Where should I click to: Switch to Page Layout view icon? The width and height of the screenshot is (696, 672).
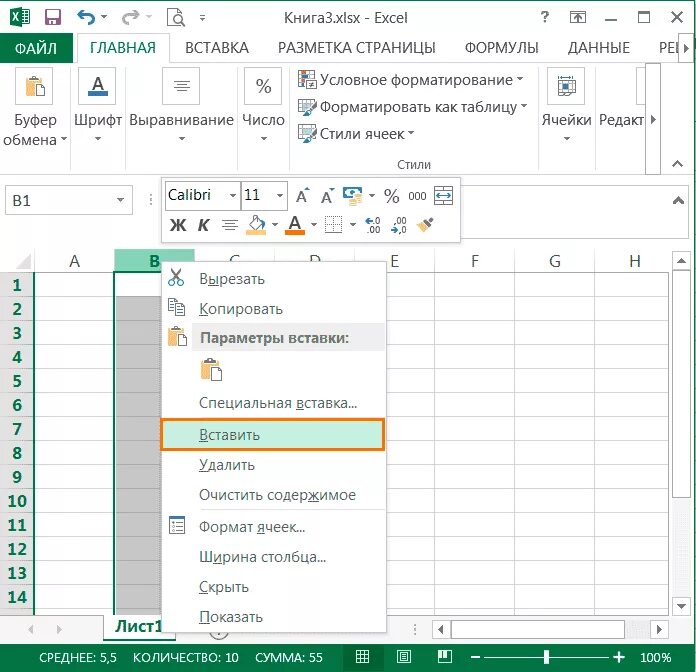[x=403, y=656]
